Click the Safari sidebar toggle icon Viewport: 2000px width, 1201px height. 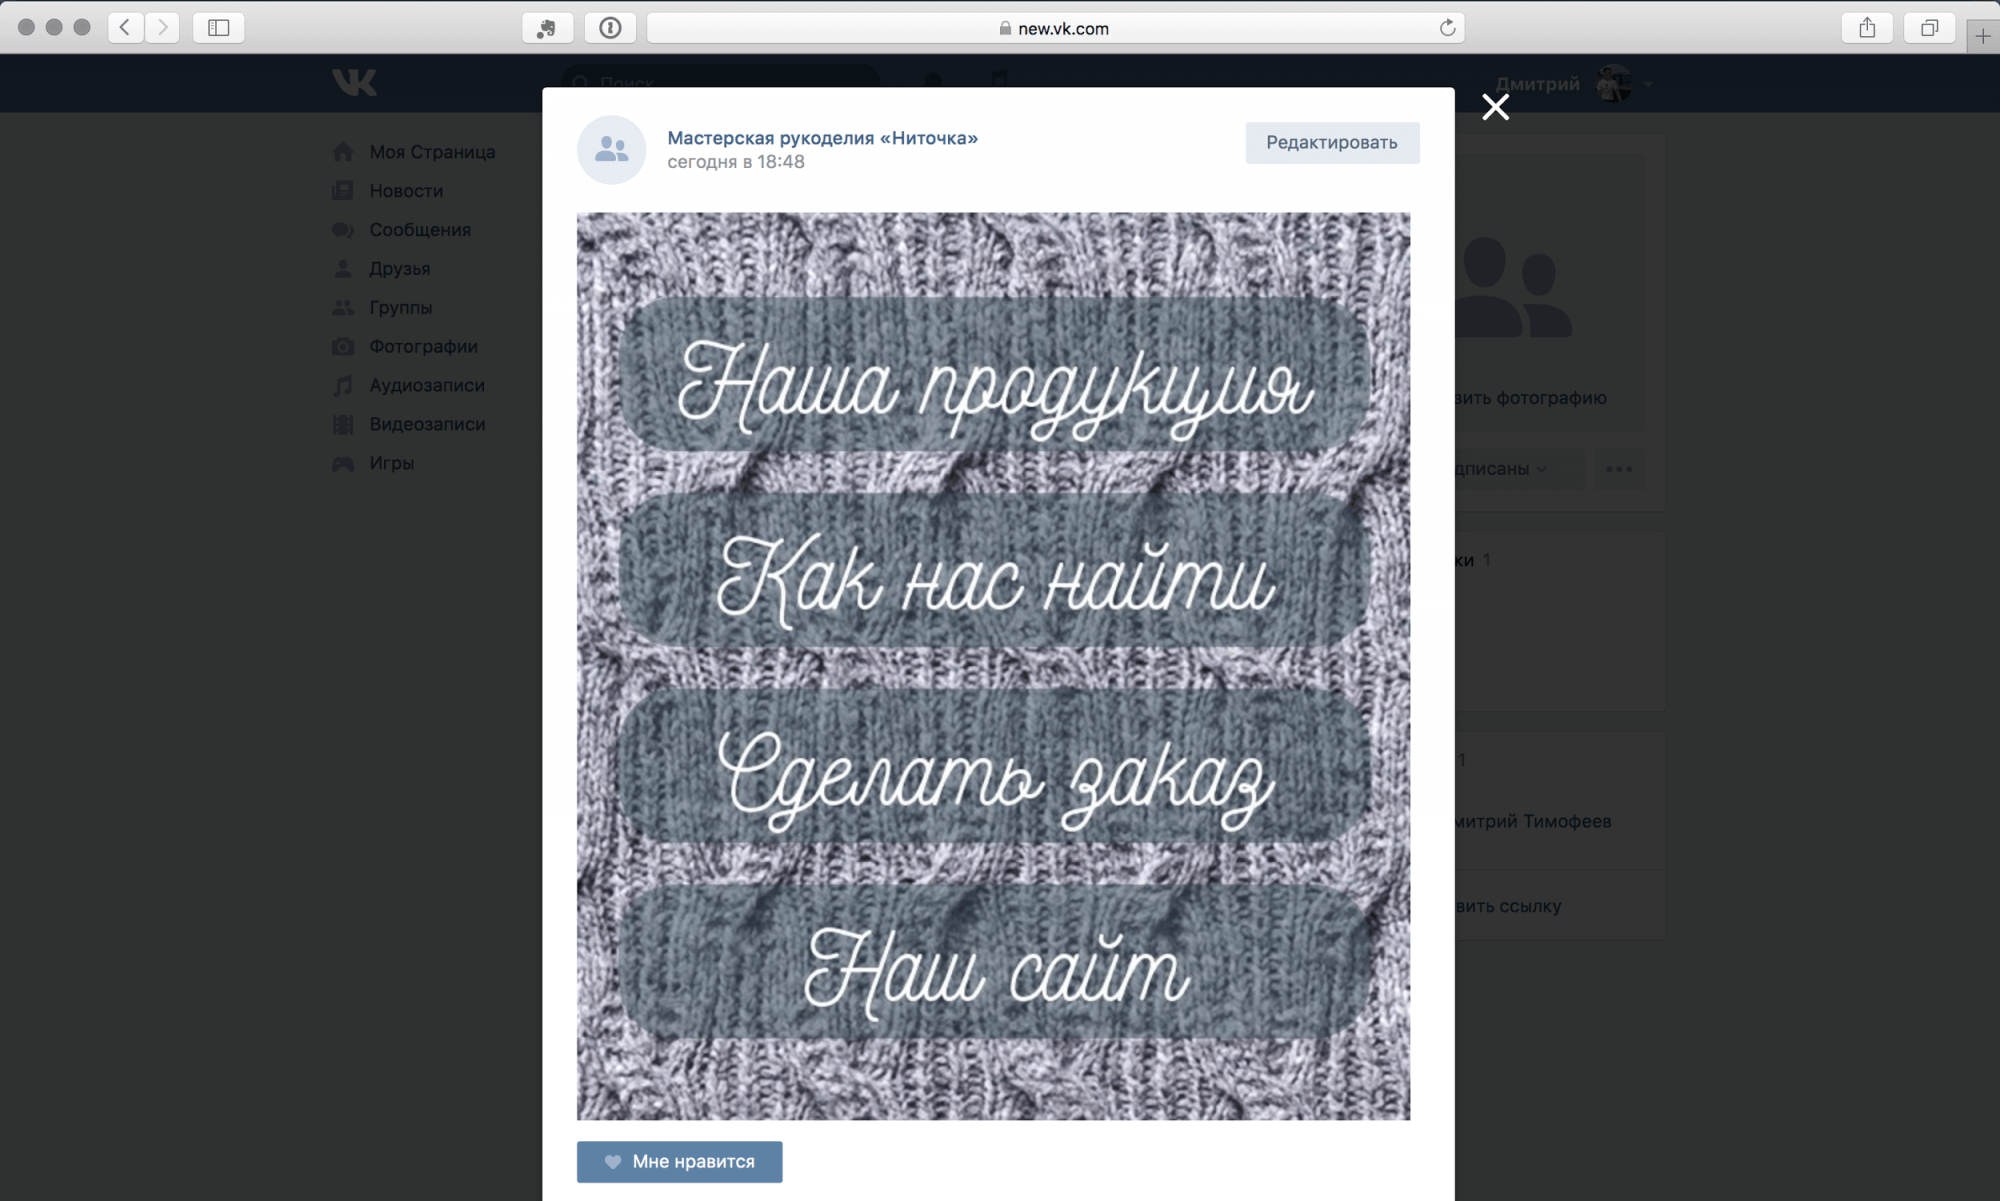(218, 28)
